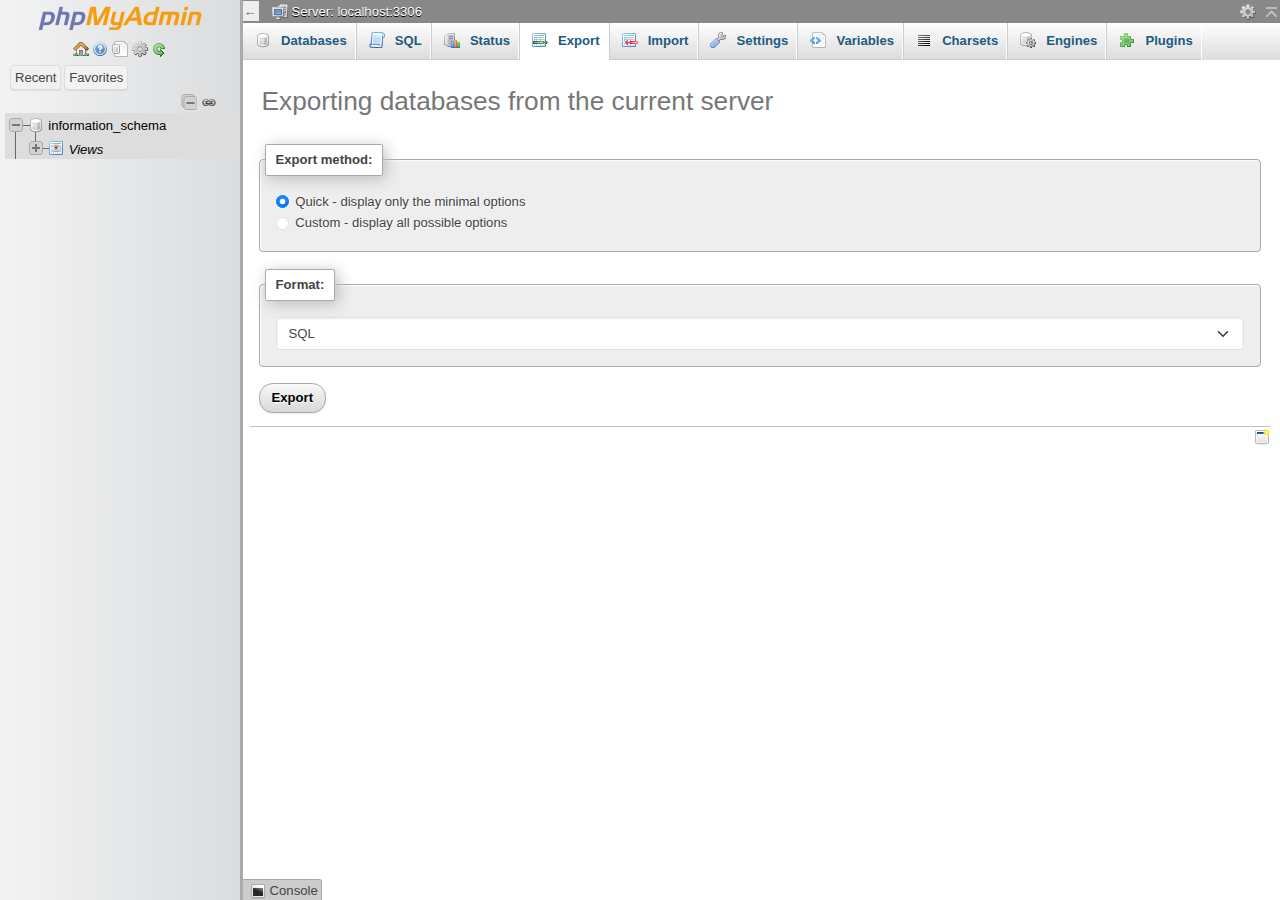1280x900 pixels.
Task: Select the Custom export method option
Action: click(282, 223)
